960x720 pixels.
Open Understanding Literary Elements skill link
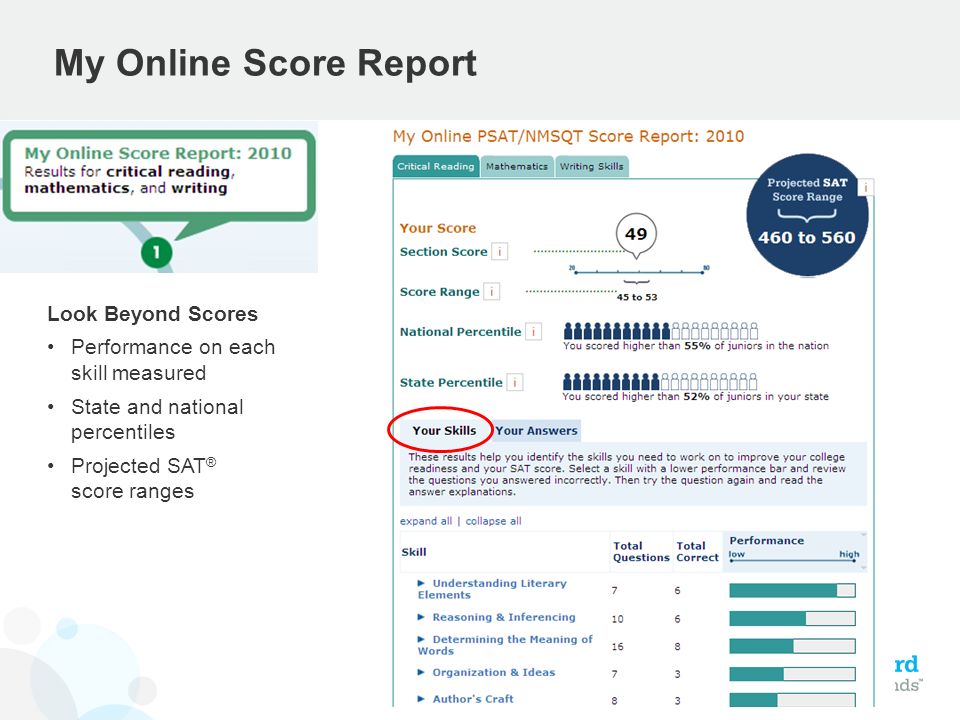(492, 589)
